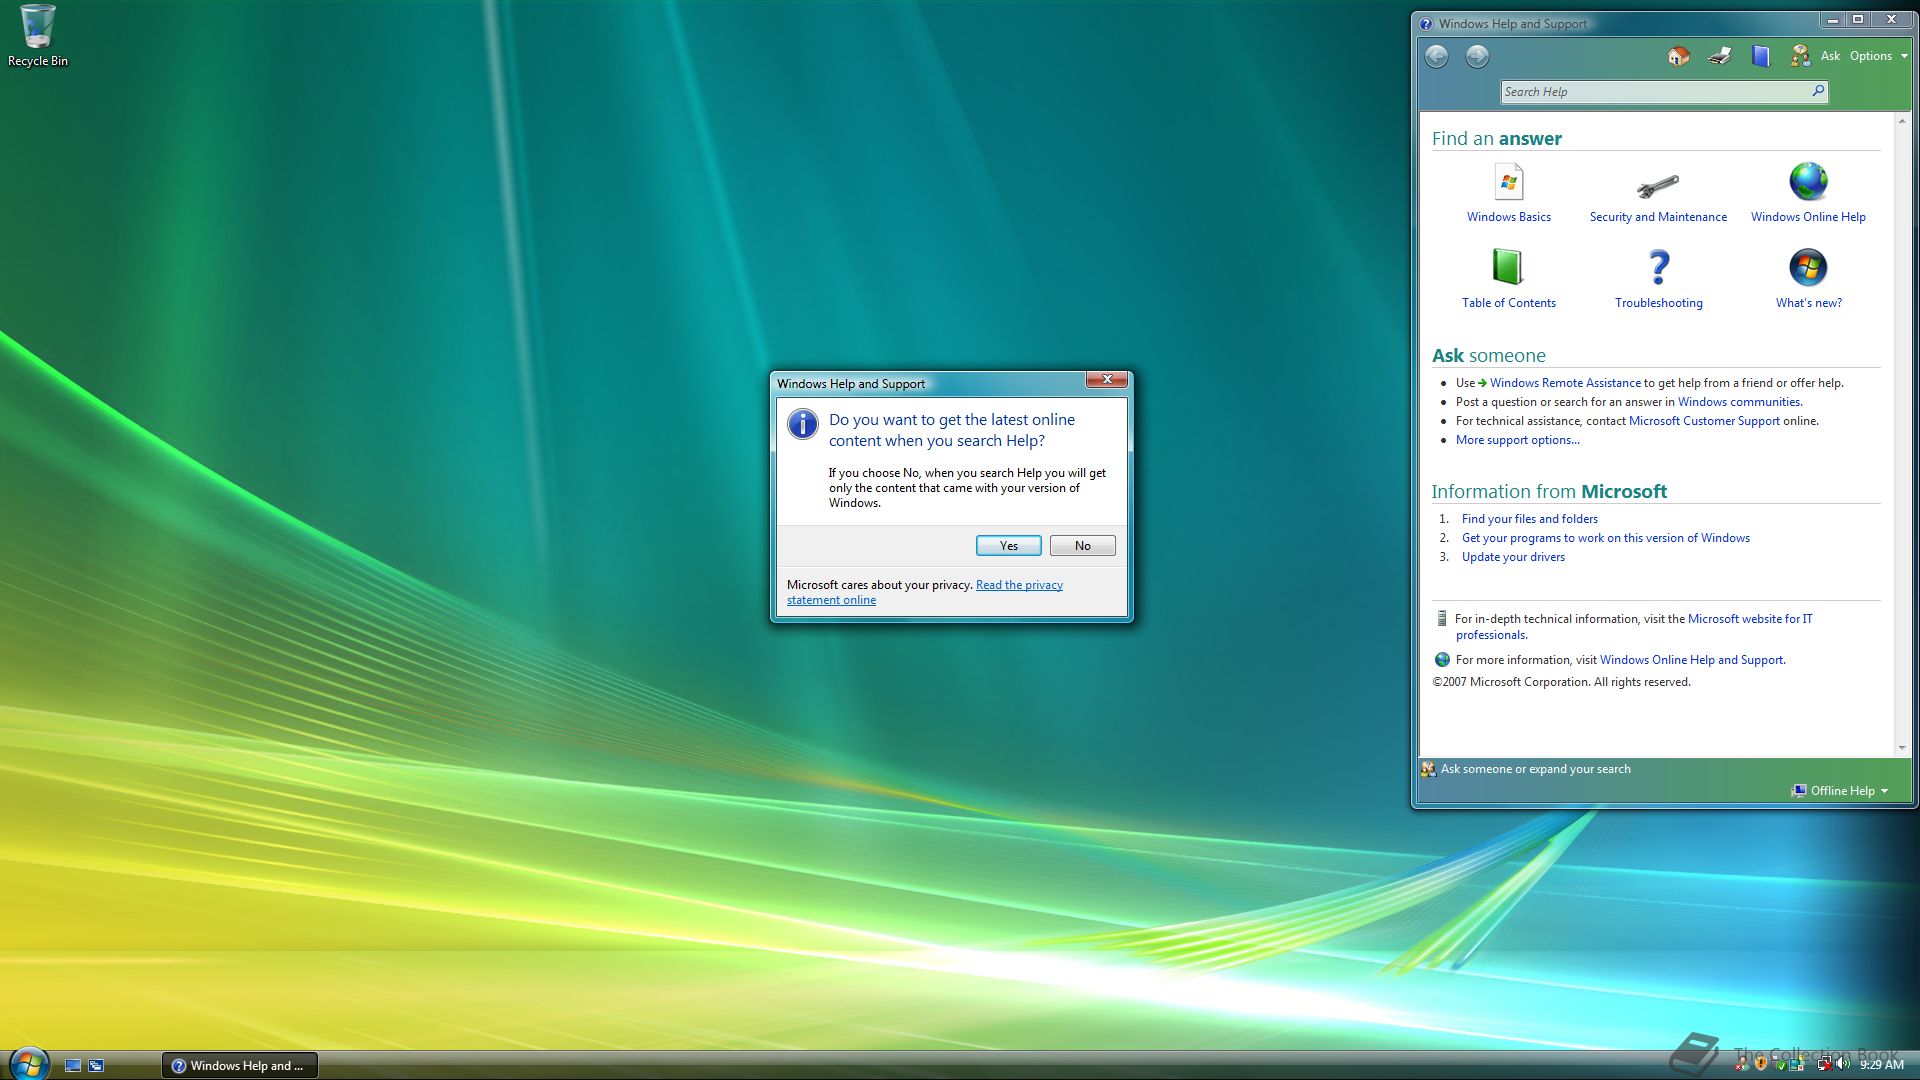
Task: Click the Security and Maintenance text link
Action: (x=1658, y=217)
